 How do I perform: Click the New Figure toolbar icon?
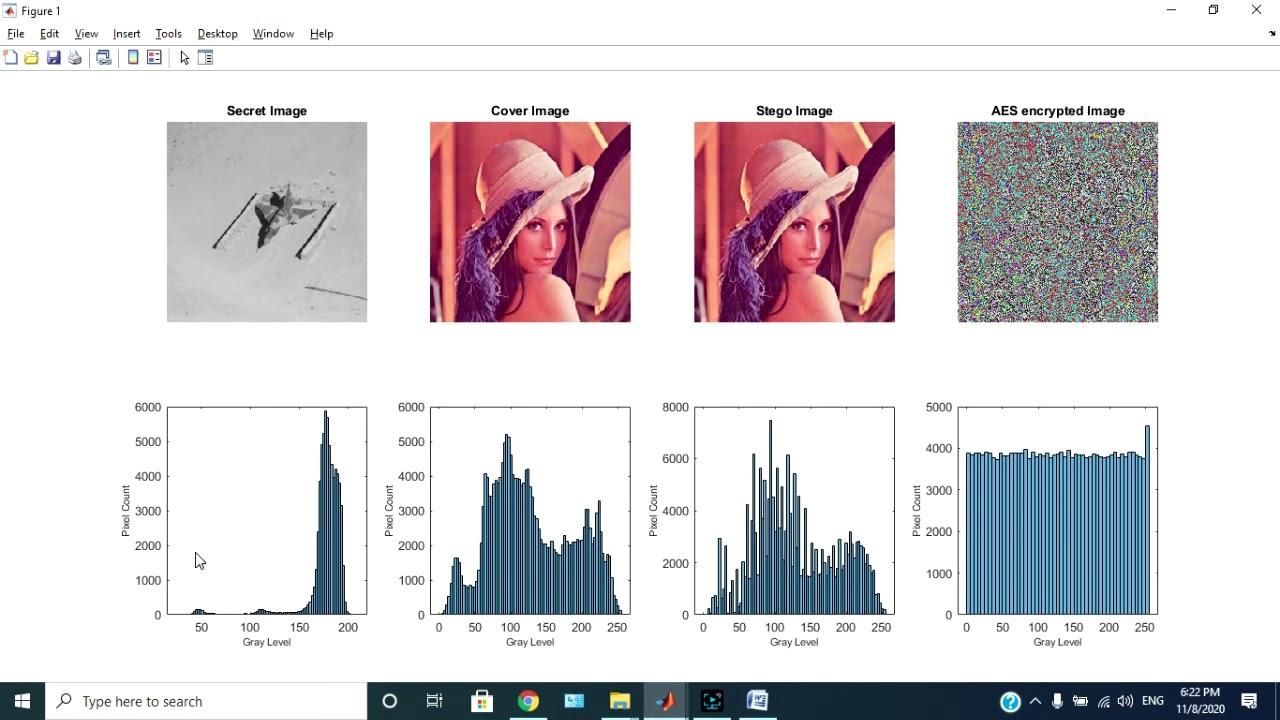pyautogui.click(x=10, y=58)
